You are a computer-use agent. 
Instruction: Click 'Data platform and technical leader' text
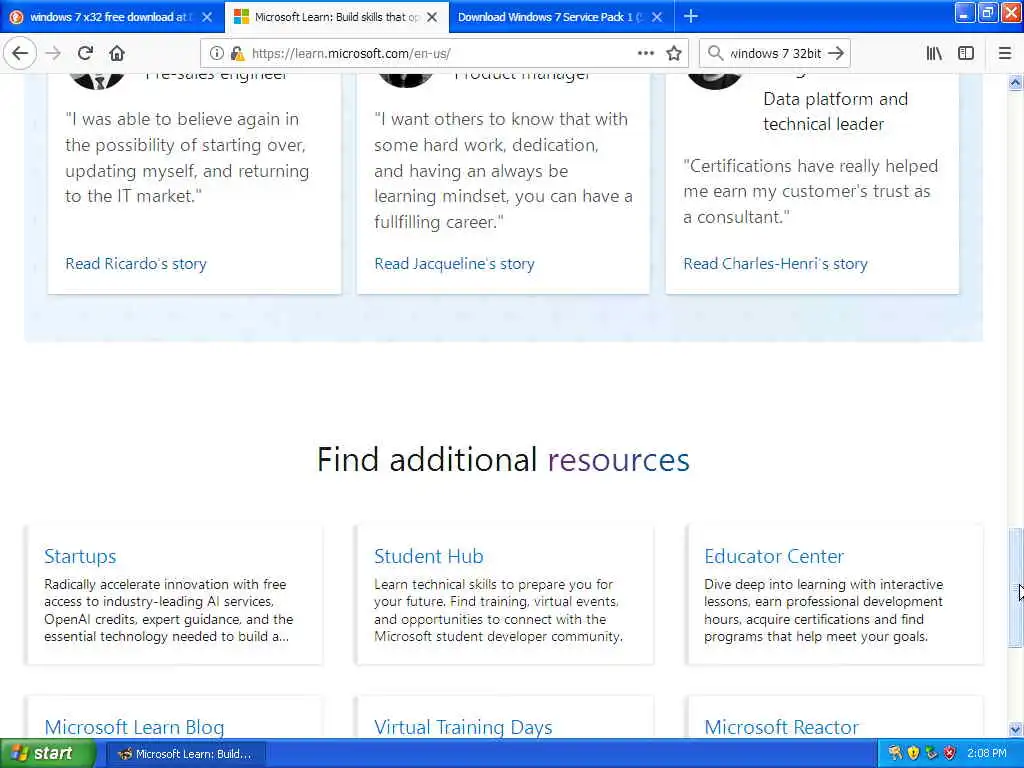(835, 112)
